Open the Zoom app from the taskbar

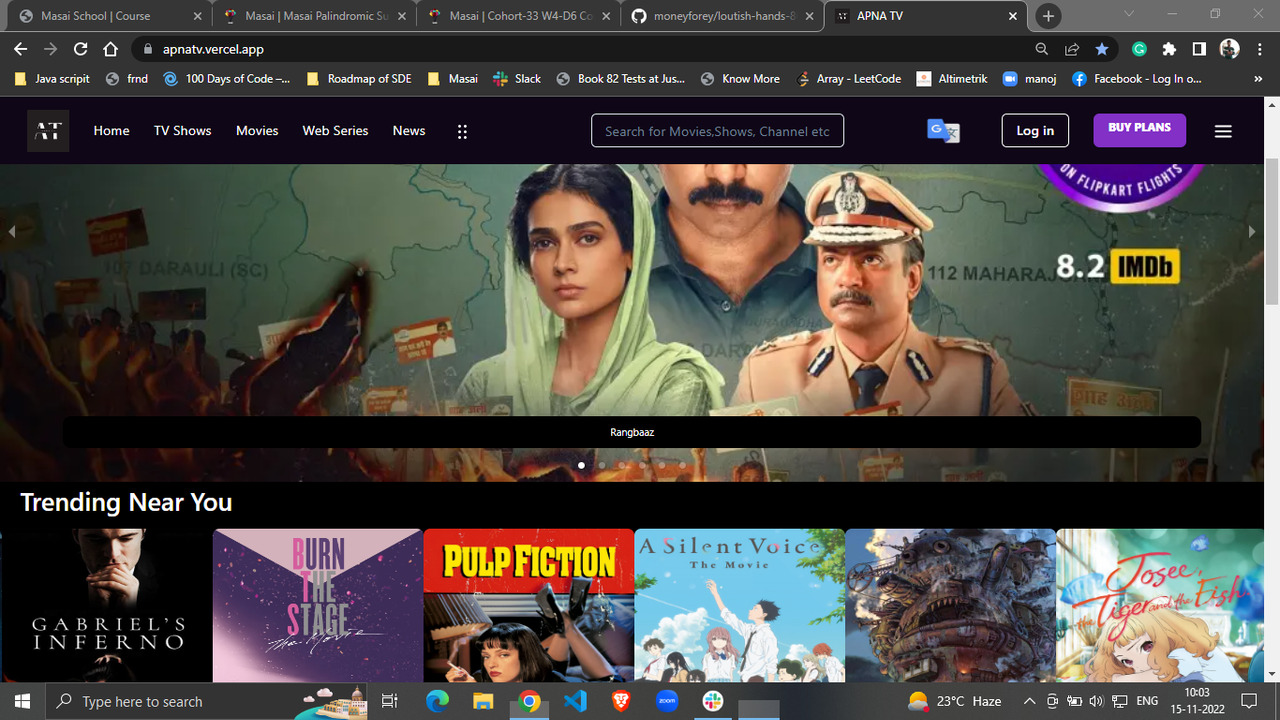click(x=666, y=701)
